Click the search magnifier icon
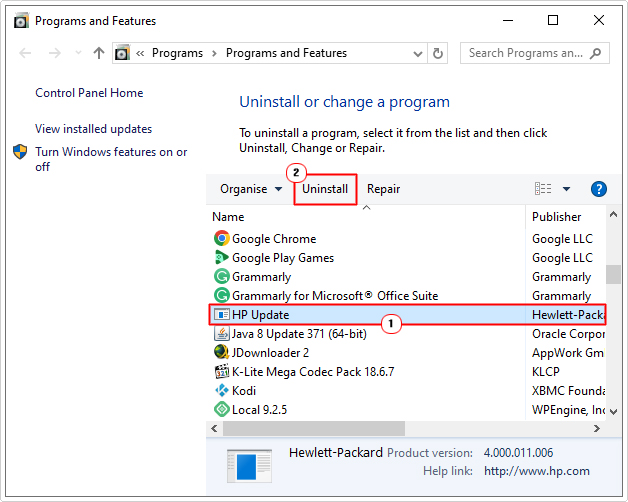 [x=596, y=53]
